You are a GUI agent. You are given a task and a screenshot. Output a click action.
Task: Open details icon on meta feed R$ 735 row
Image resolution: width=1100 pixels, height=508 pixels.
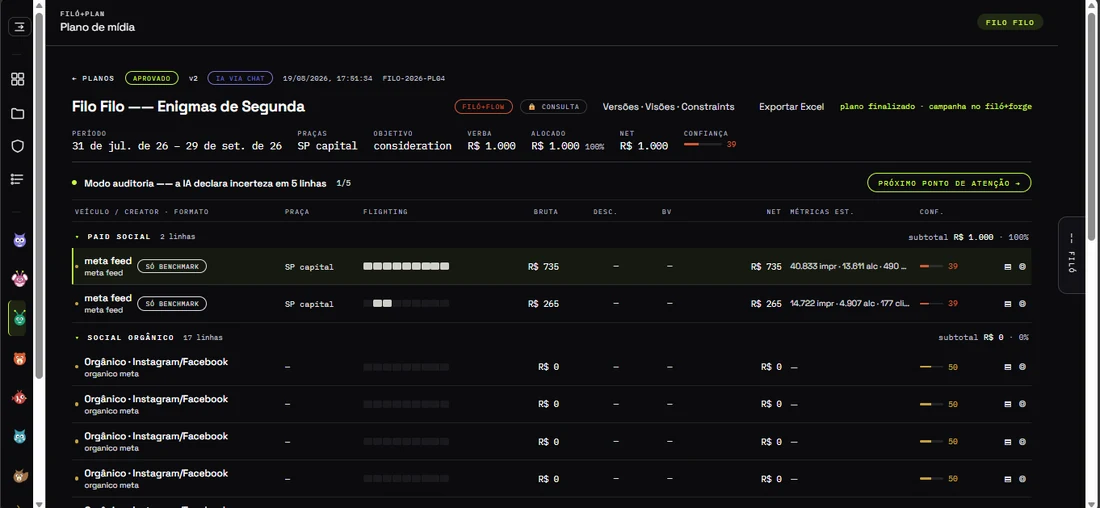pyautogui.click(x=1008, y=267)
